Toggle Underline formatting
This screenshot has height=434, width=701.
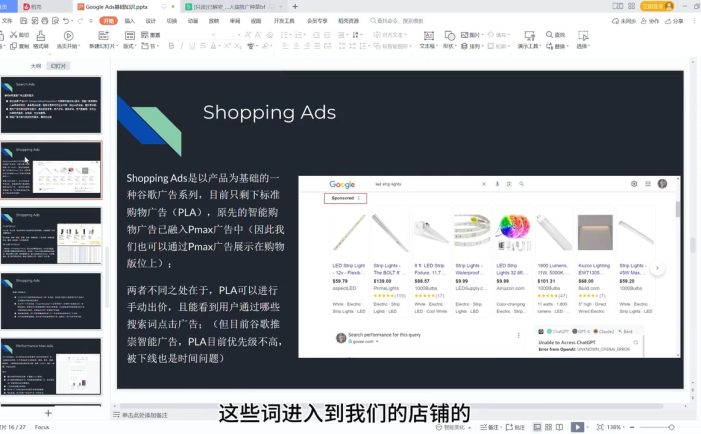point(192,46)
